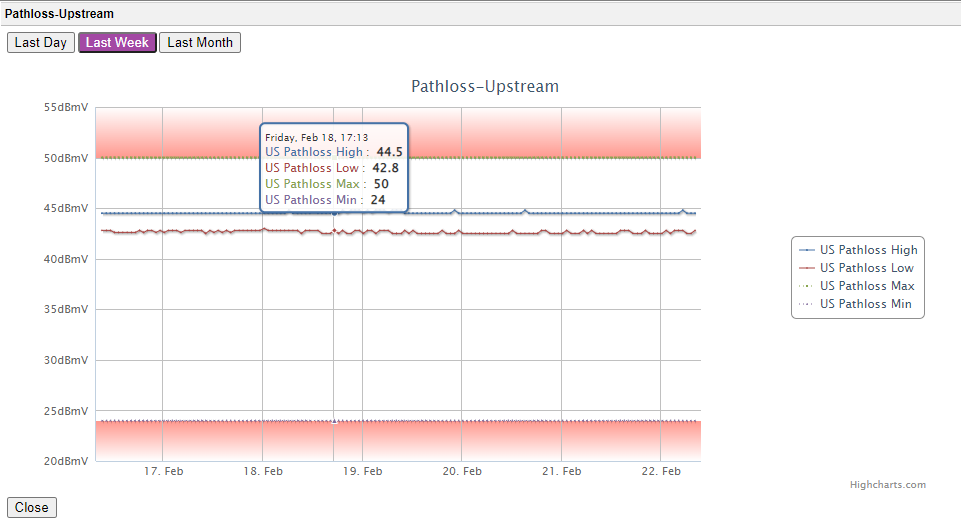
Task: Click the 20. Feb date label
Action: [462, 471]
